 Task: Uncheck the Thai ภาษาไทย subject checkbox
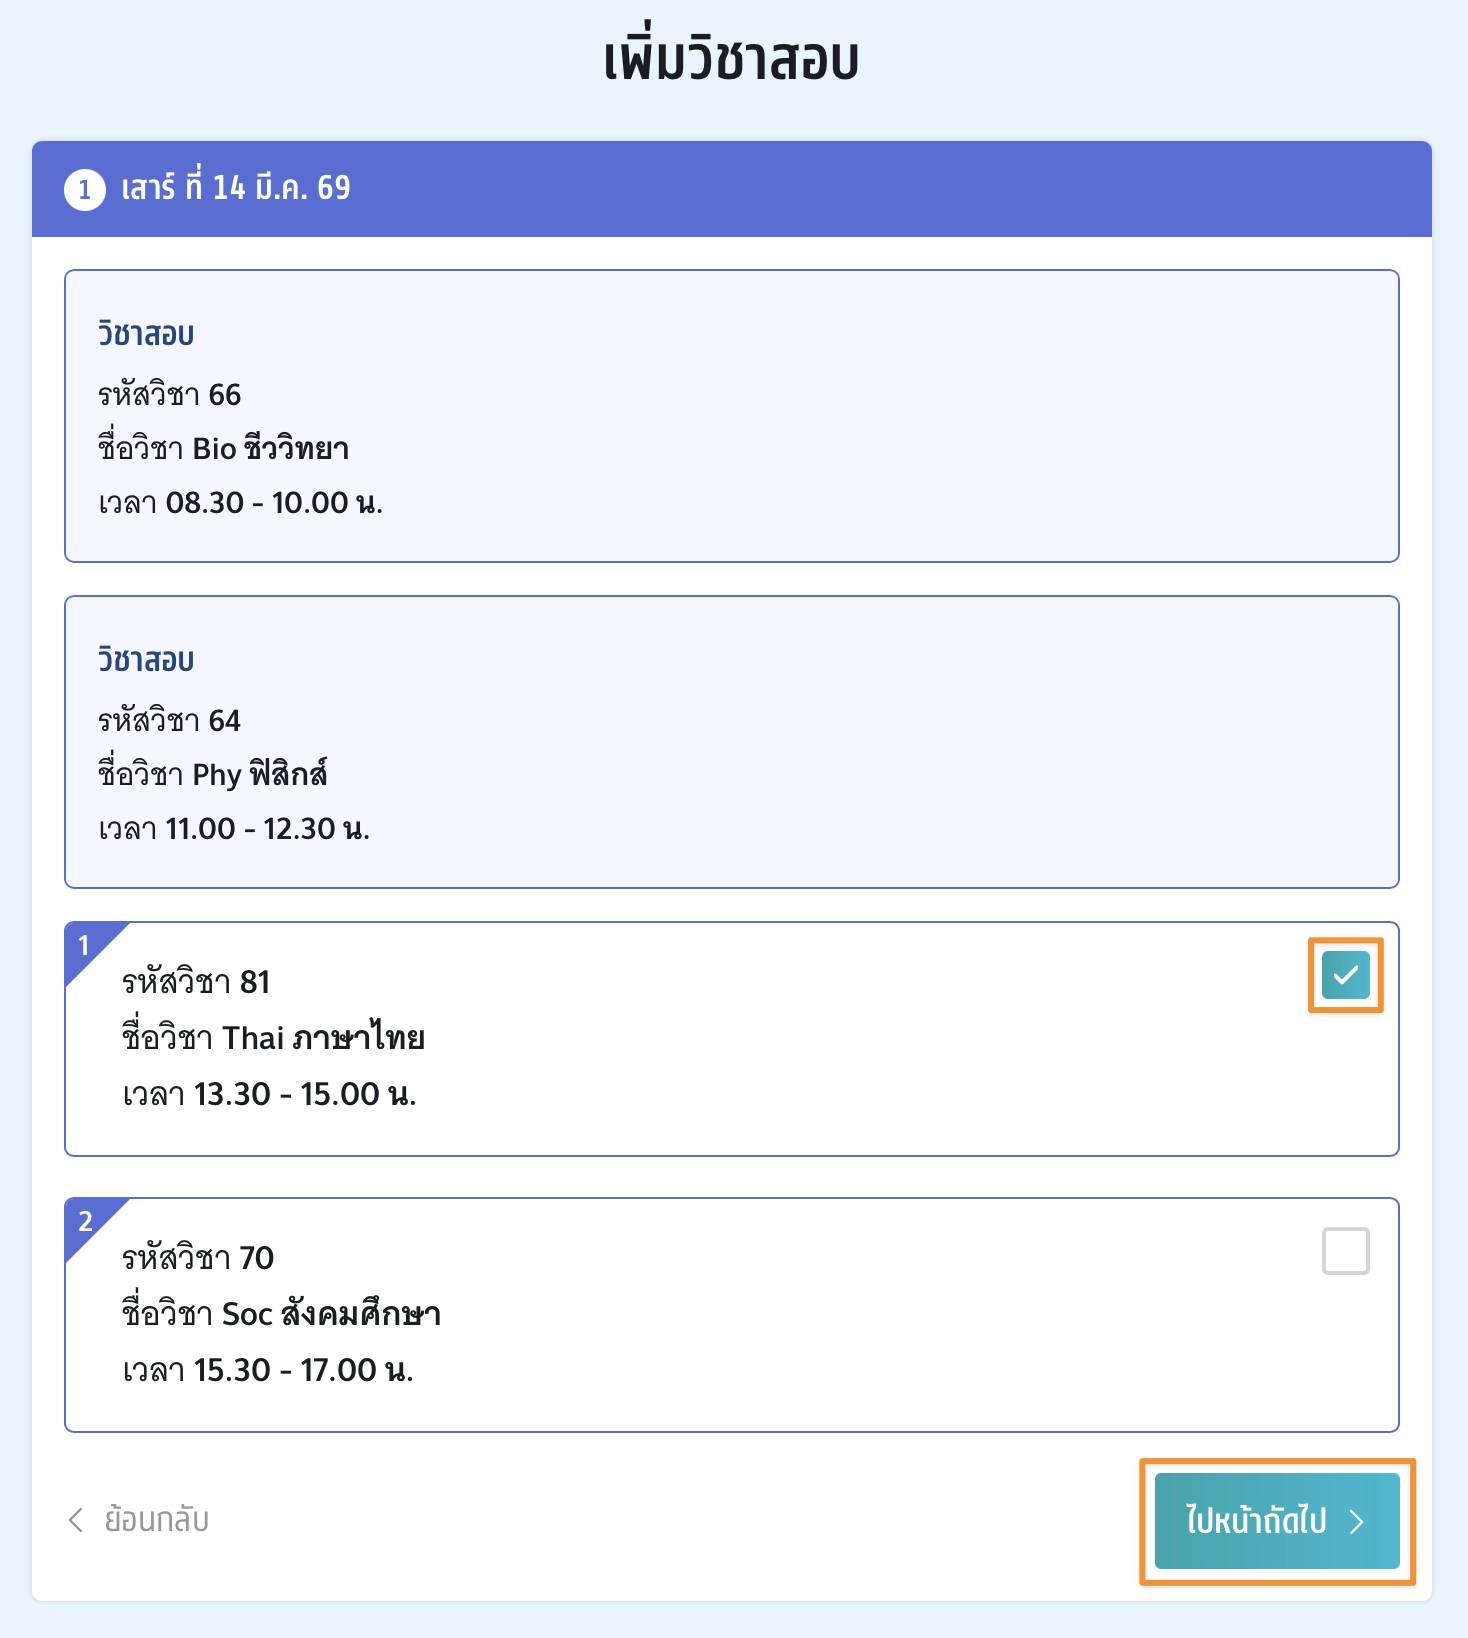[x=1345, y=975]
